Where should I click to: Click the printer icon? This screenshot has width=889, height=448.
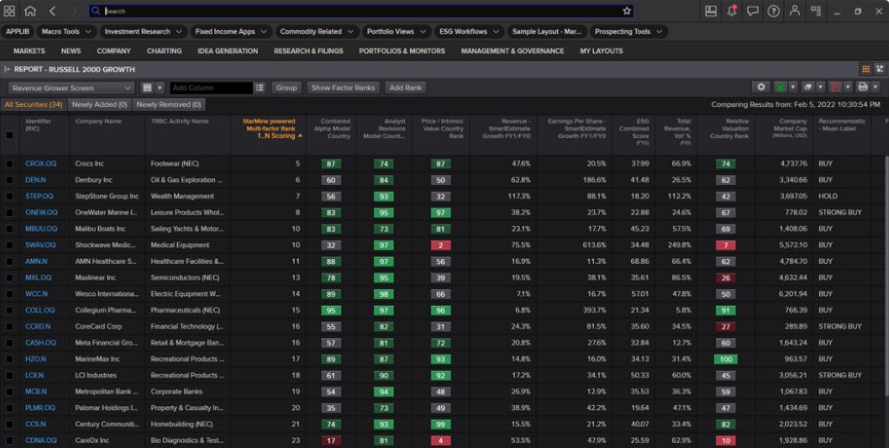pyautogui.click(x=862, y=88)
